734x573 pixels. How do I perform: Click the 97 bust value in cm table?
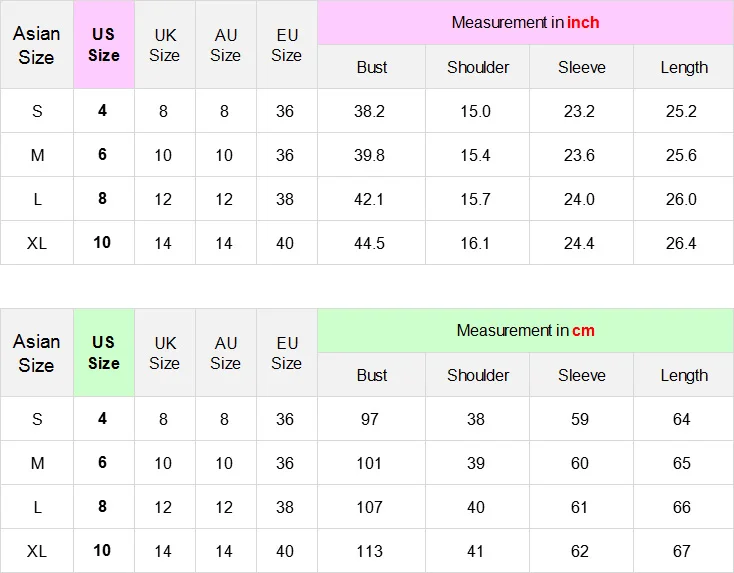tap(371, 419)
